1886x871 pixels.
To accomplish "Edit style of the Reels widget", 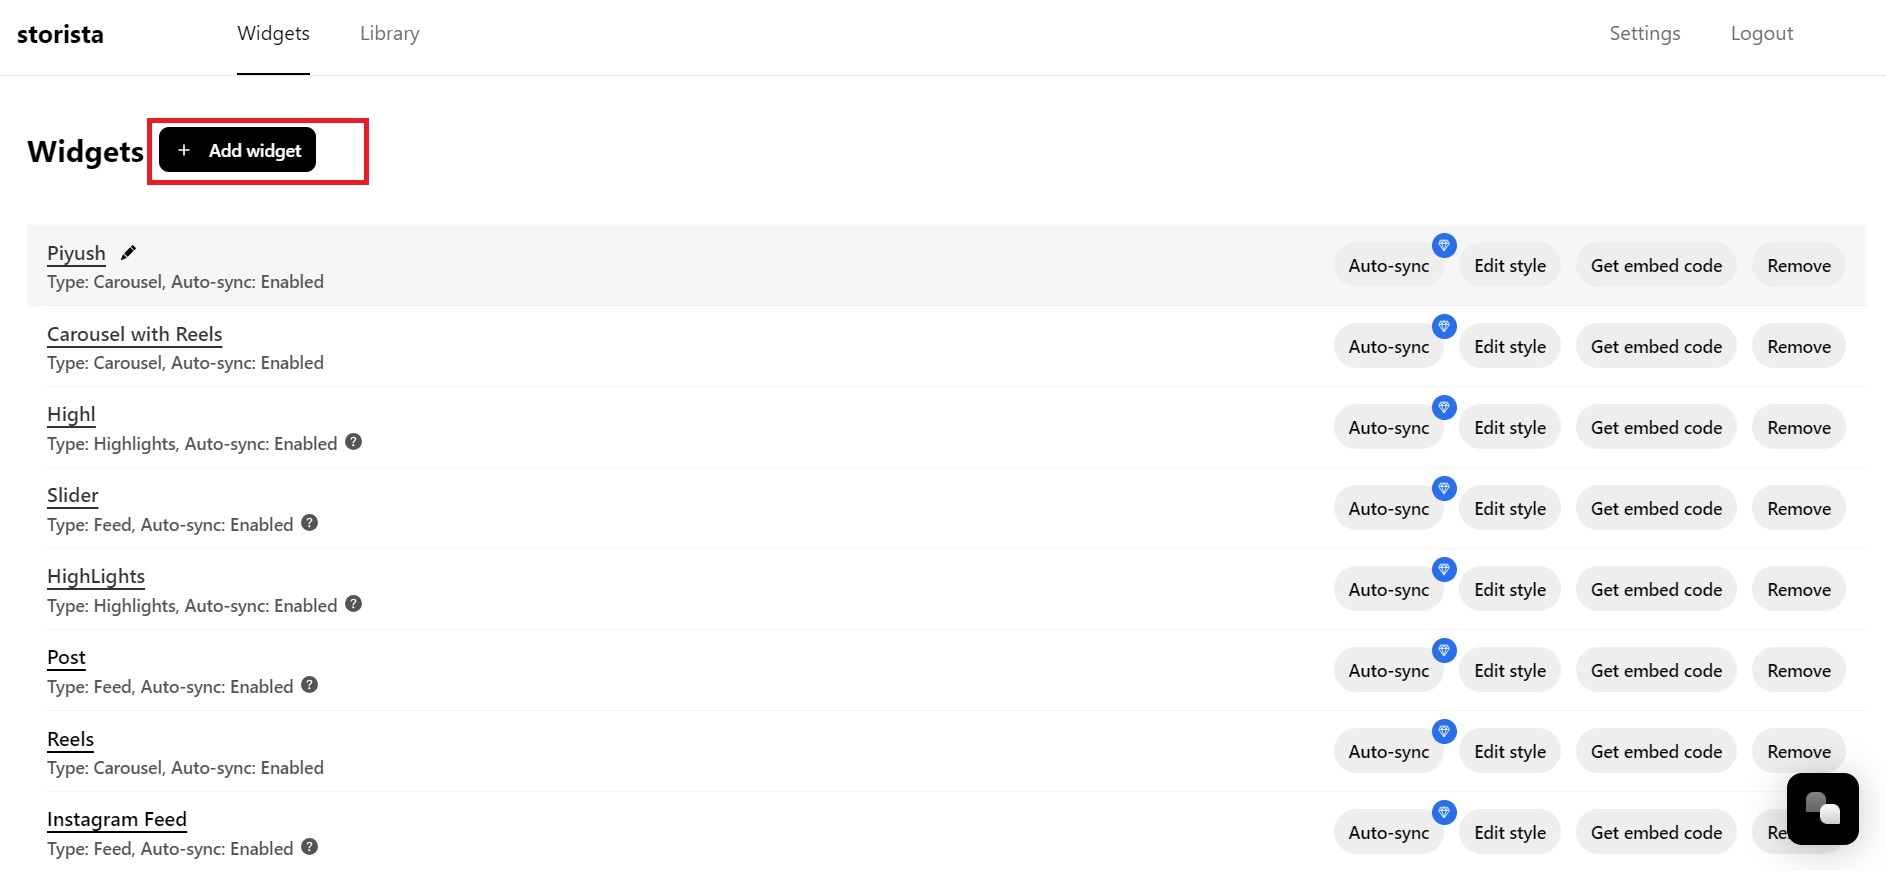I will 1509,751.
